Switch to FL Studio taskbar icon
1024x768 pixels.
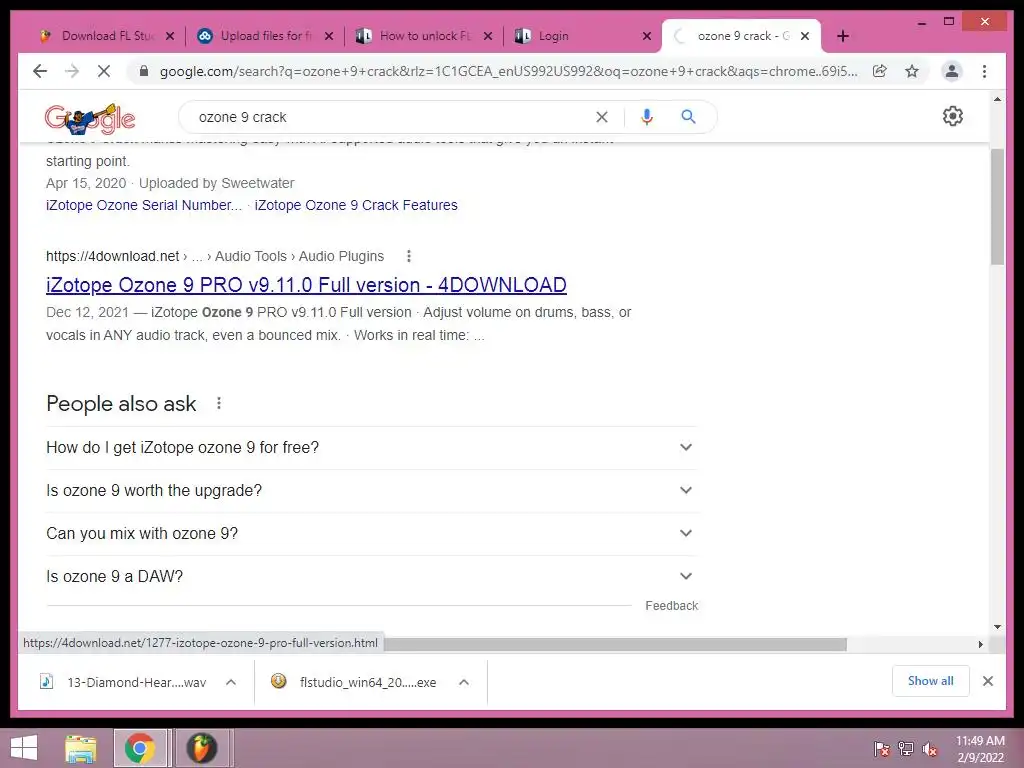pos(202,748)
